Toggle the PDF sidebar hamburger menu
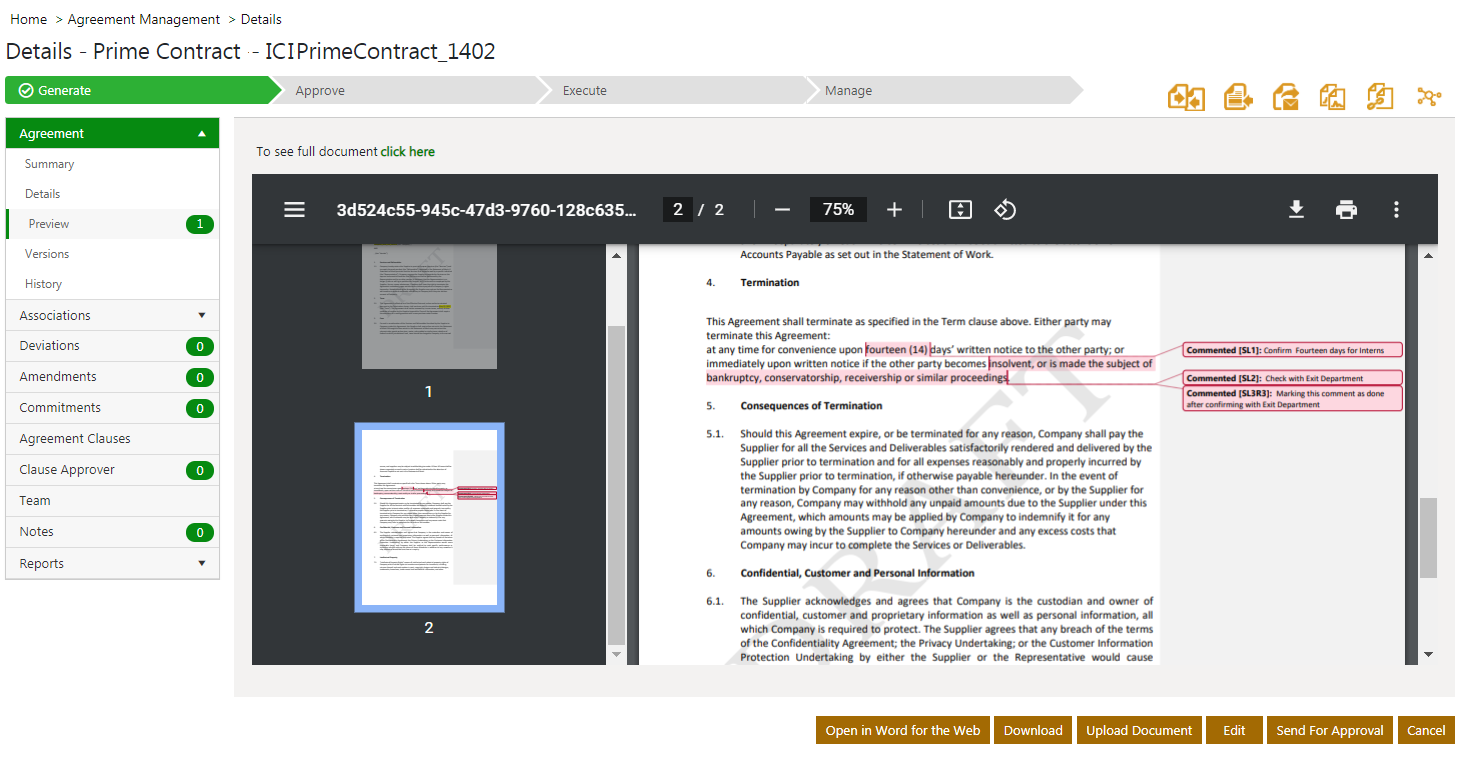The width and height of the screenshot is (1463, 758). click(294, 210)
